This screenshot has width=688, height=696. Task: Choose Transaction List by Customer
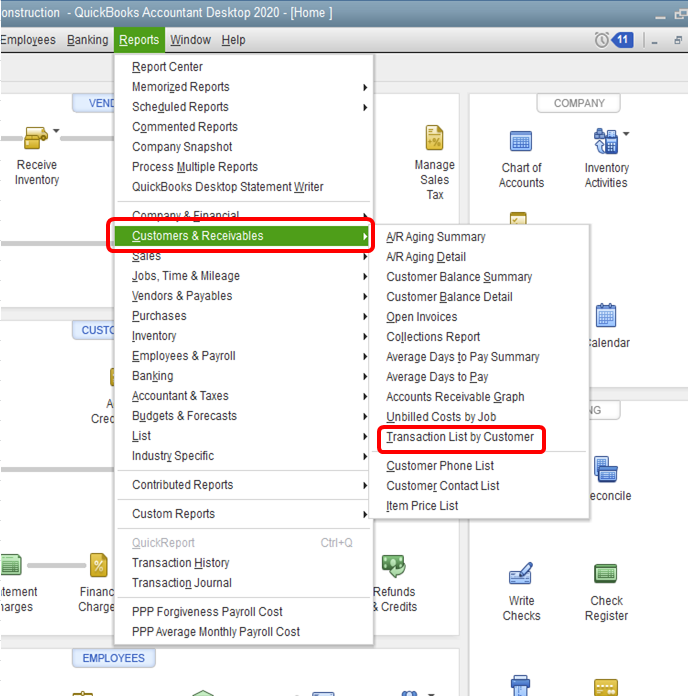(x=460, y=437)
